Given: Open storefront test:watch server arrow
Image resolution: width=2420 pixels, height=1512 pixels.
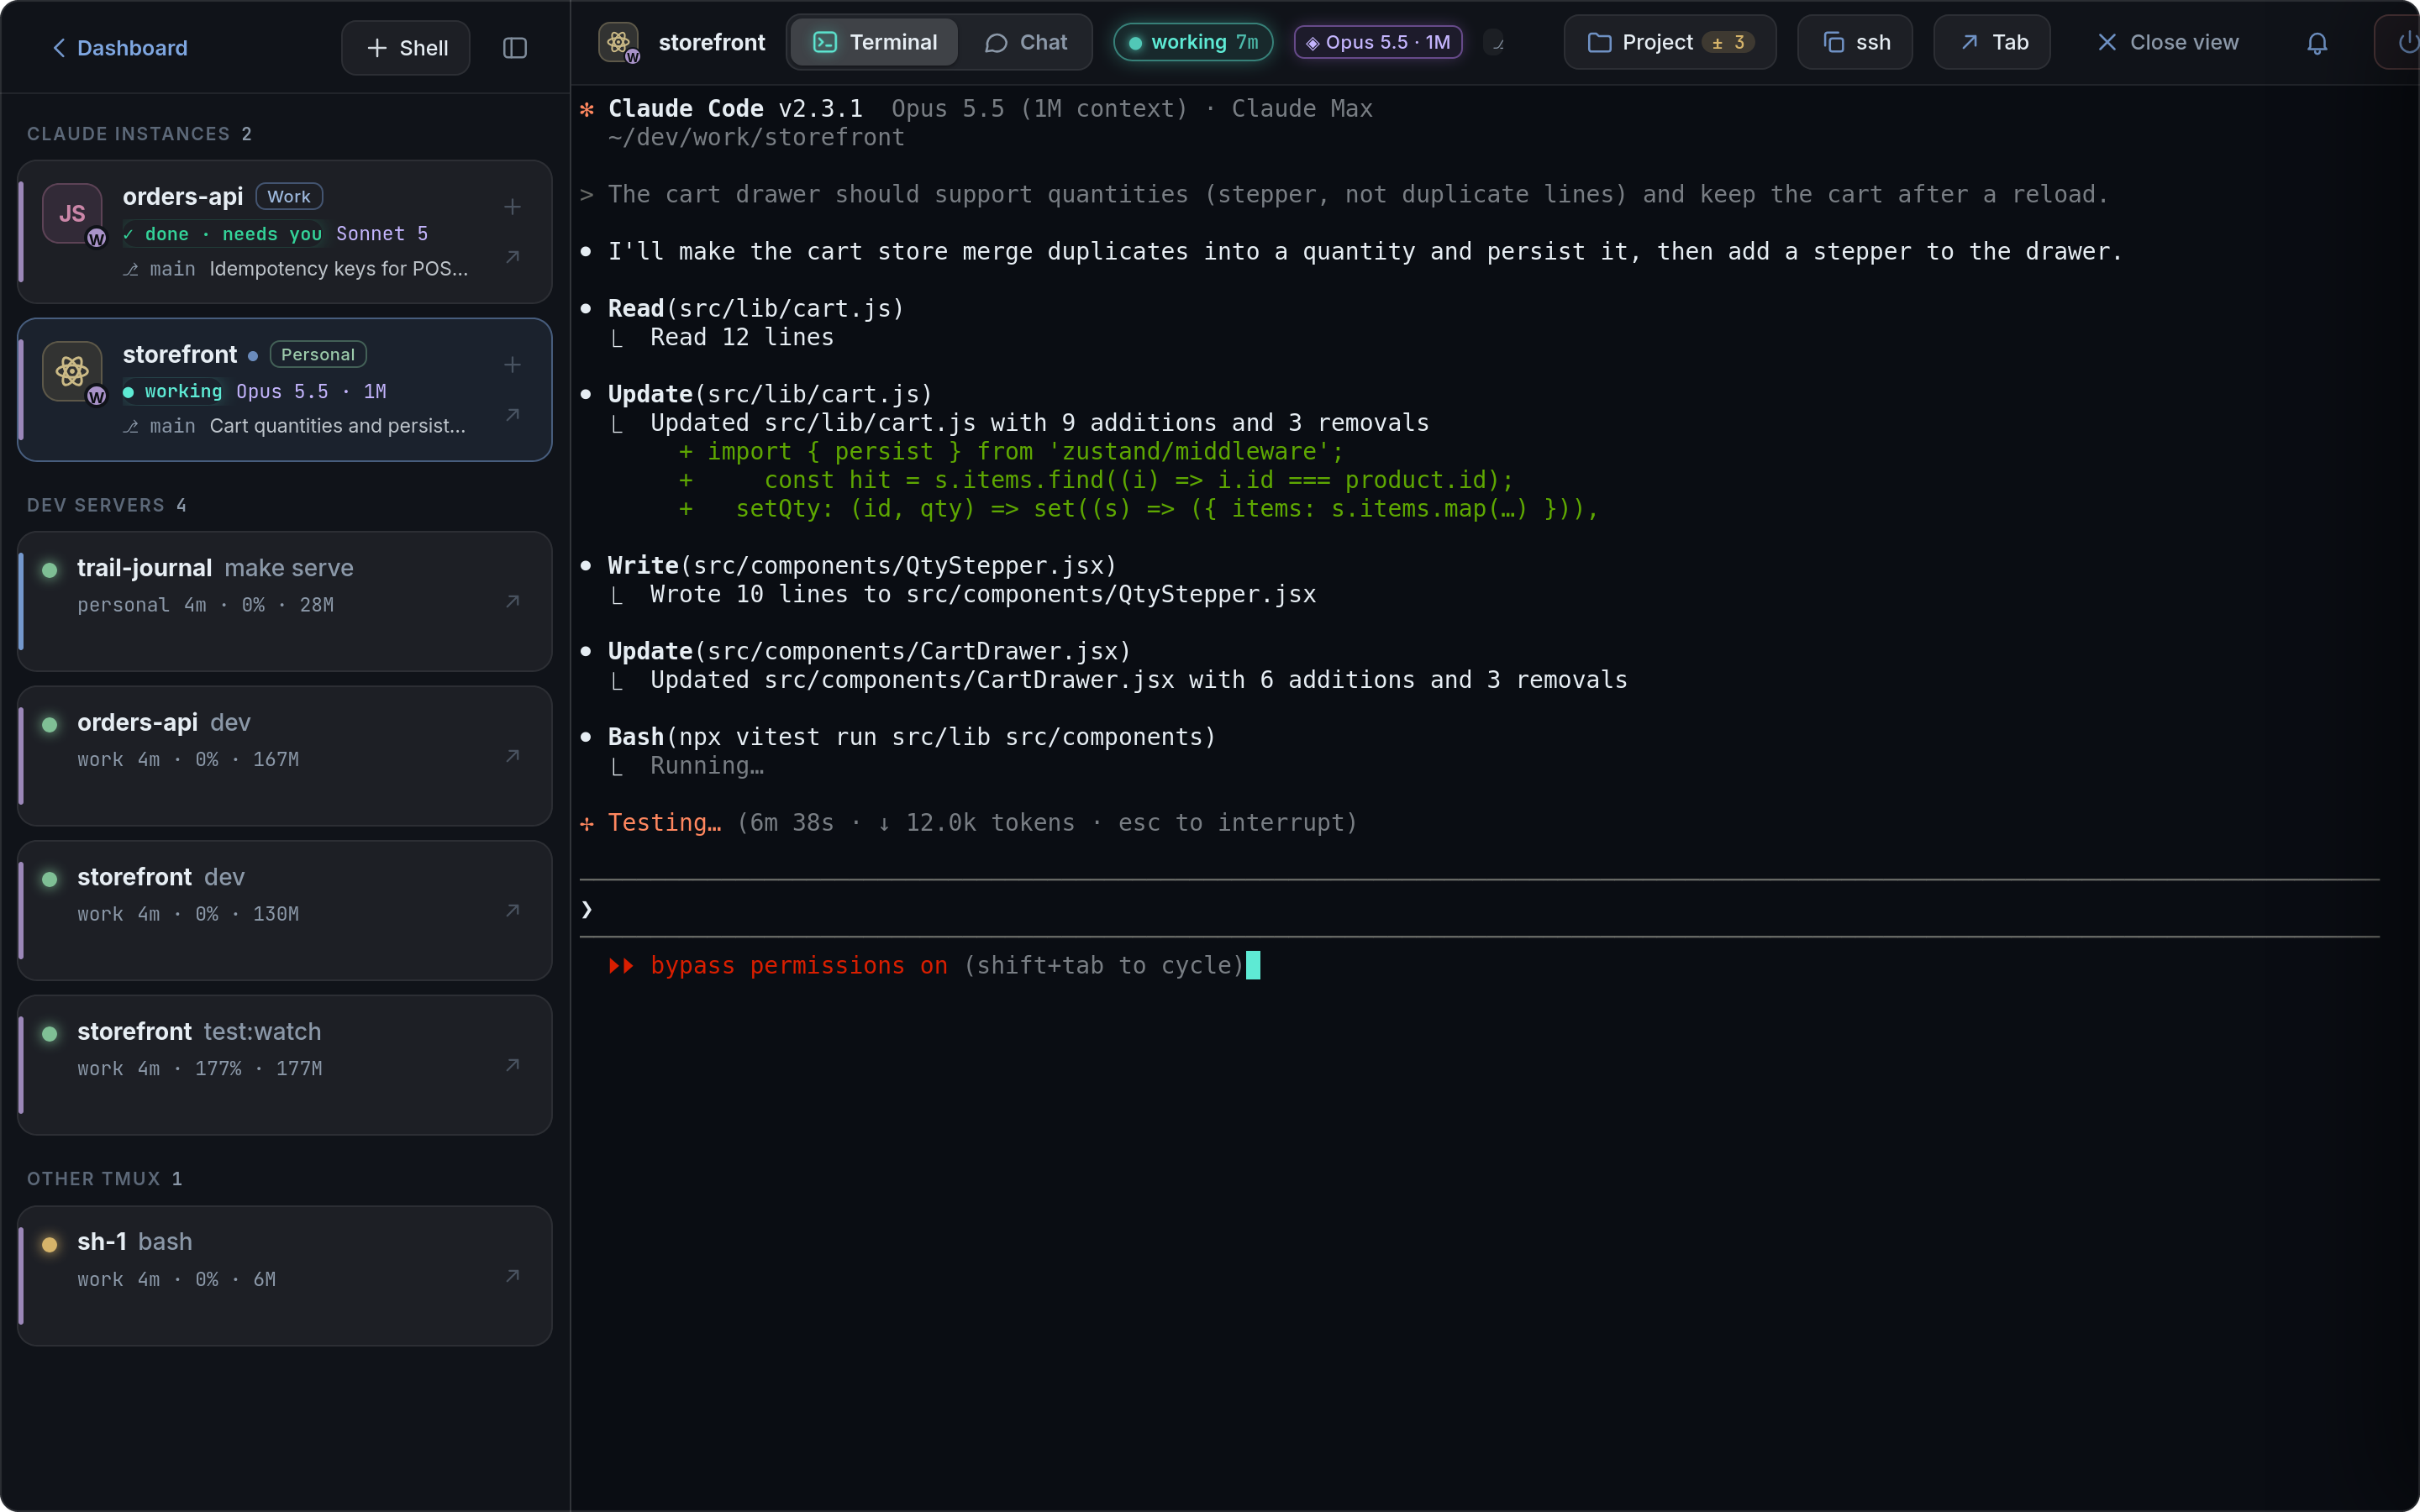Looking at the screenshot, I should pos(512,1065).
